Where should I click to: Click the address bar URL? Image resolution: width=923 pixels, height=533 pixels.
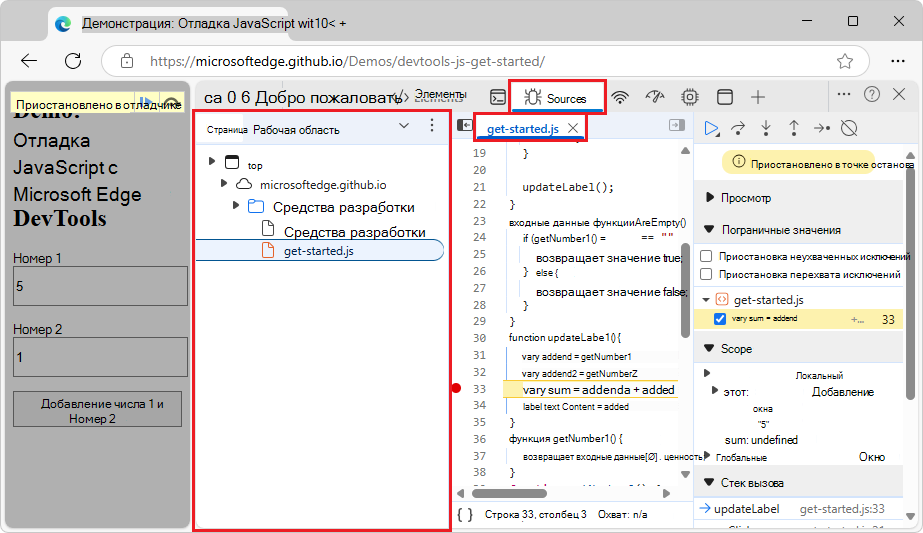click(347, 61)
